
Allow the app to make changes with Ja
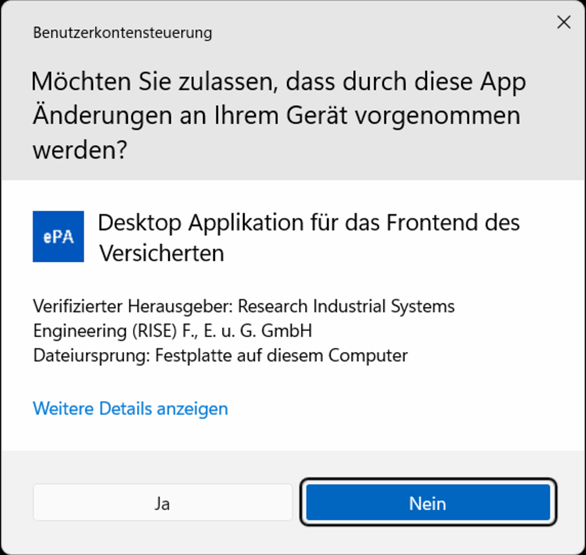tap(163, 503)
